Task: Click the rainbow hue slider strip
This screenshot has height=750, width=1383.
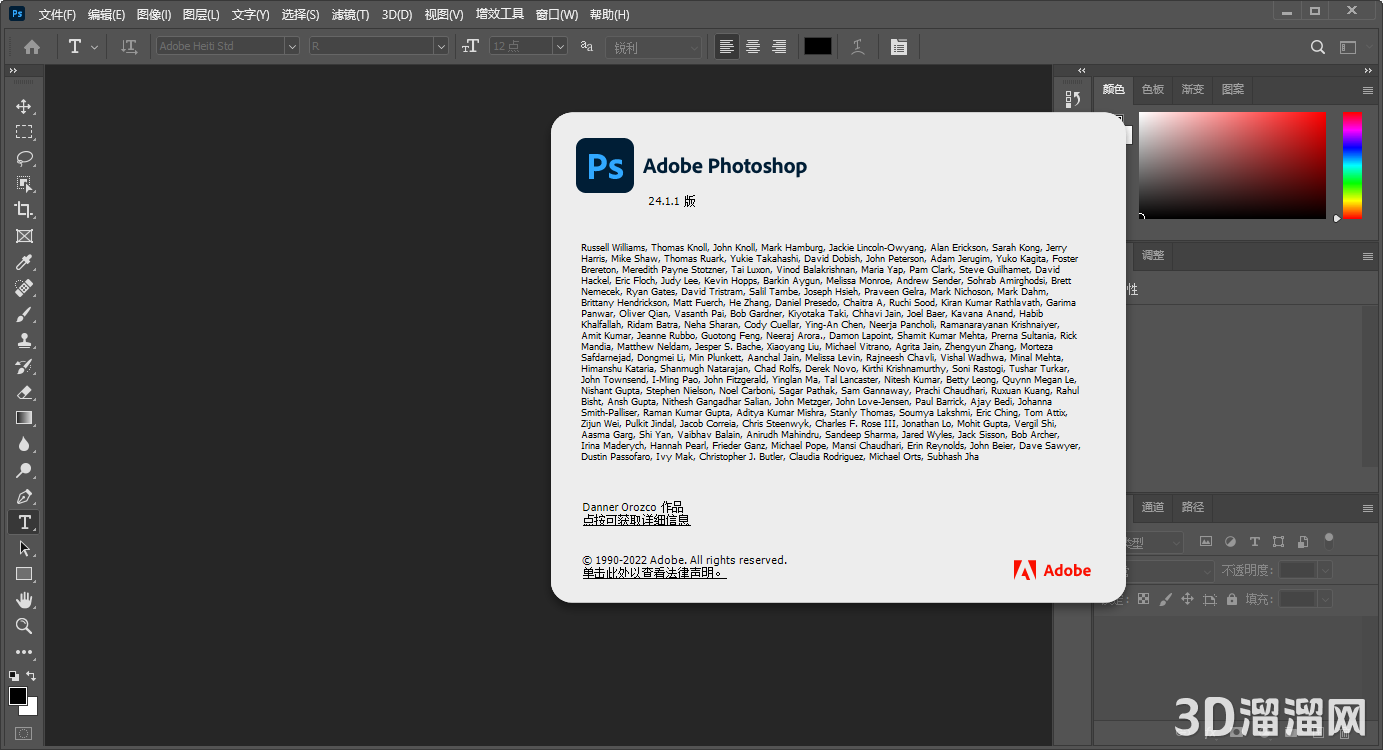Action: pos(1352,165)
